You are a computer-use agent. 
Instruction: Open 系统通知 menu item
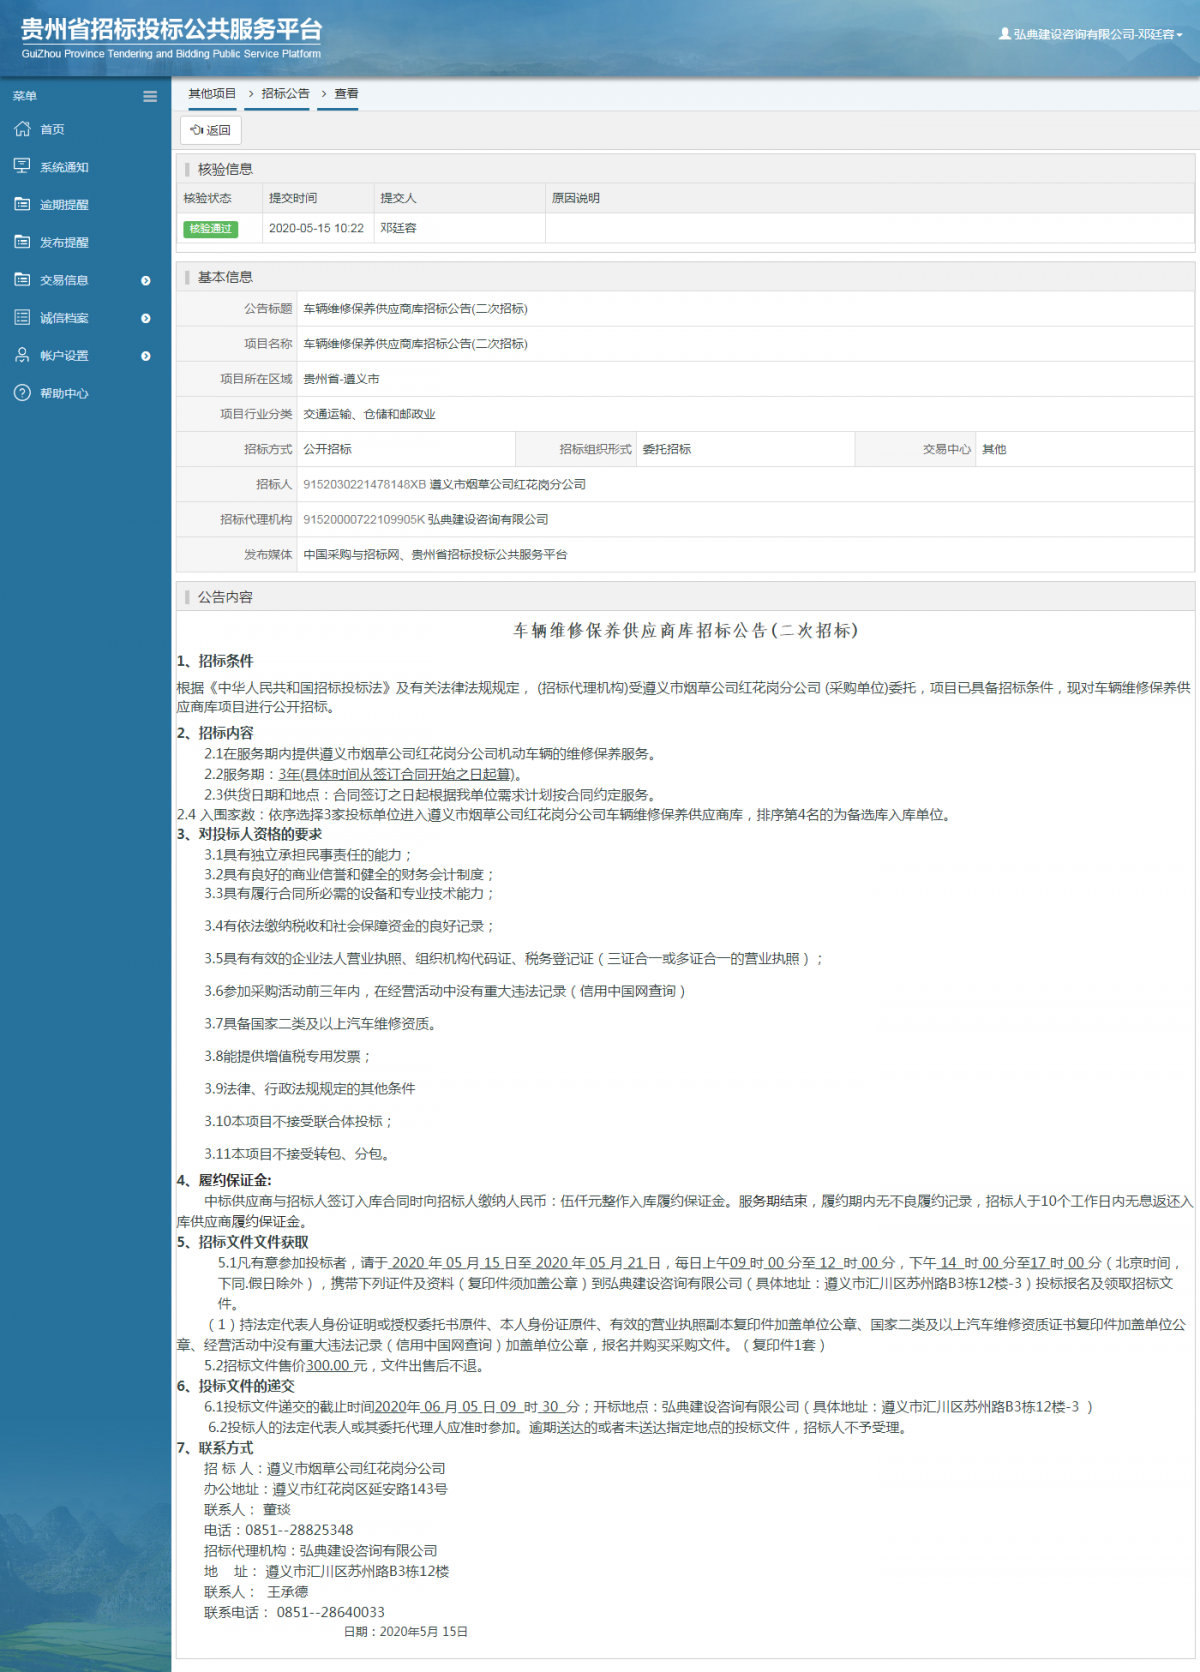click(64, 167)
